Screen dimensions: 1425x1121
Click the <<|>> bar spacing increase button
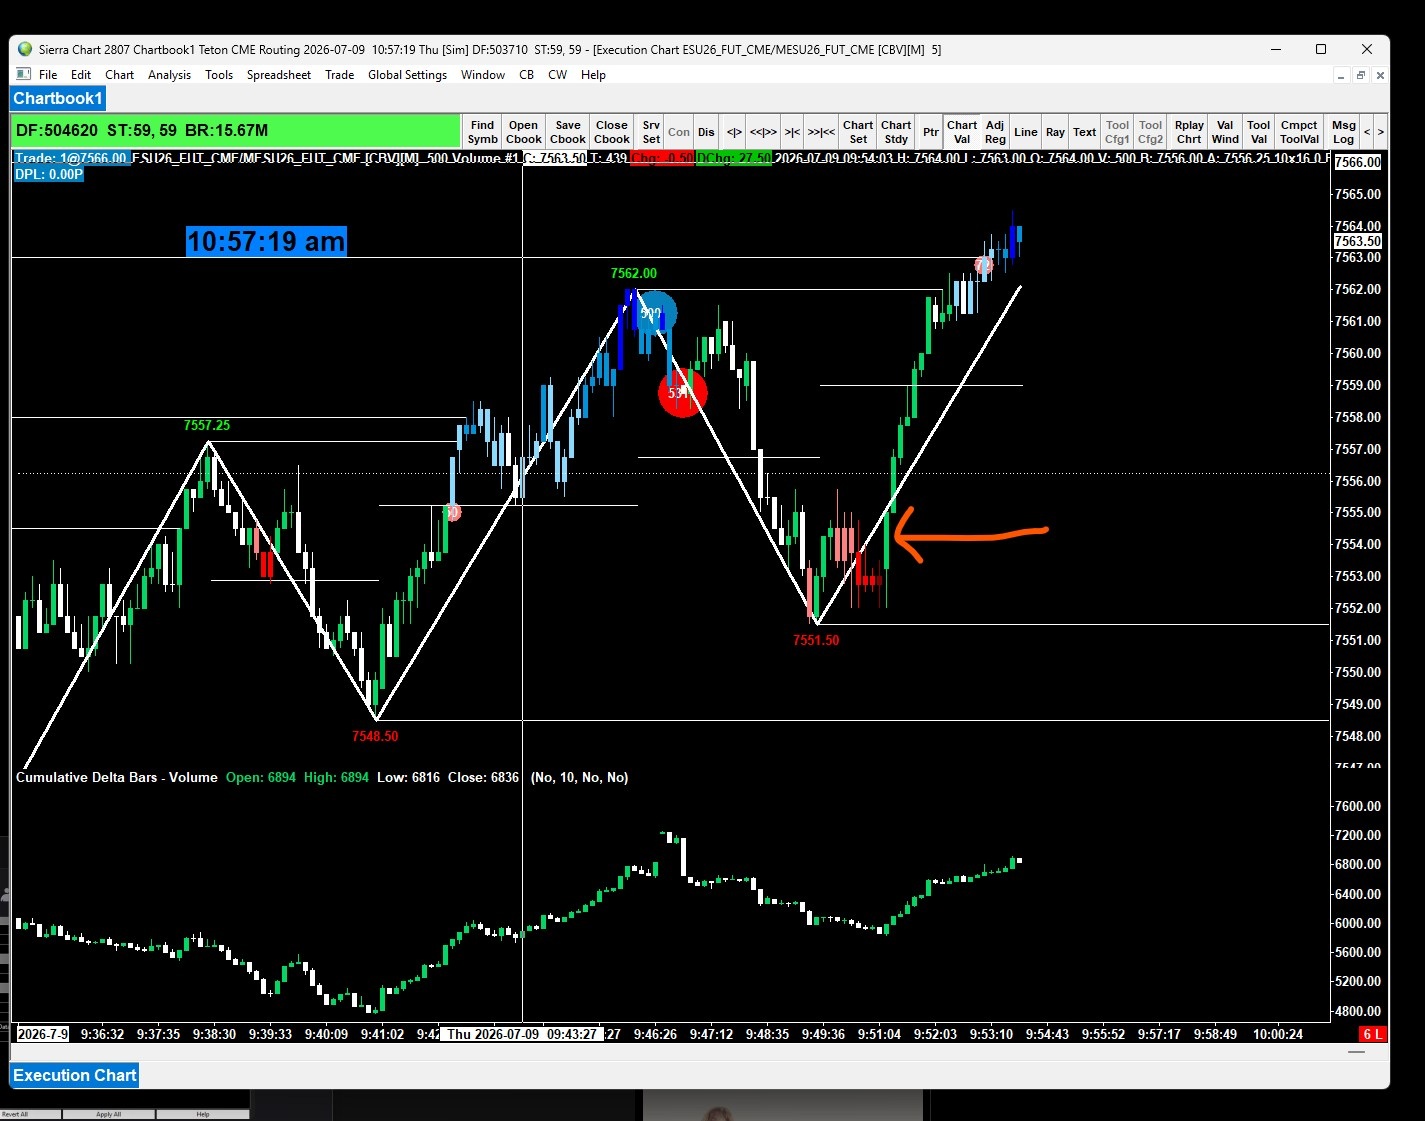pos(763,132)
